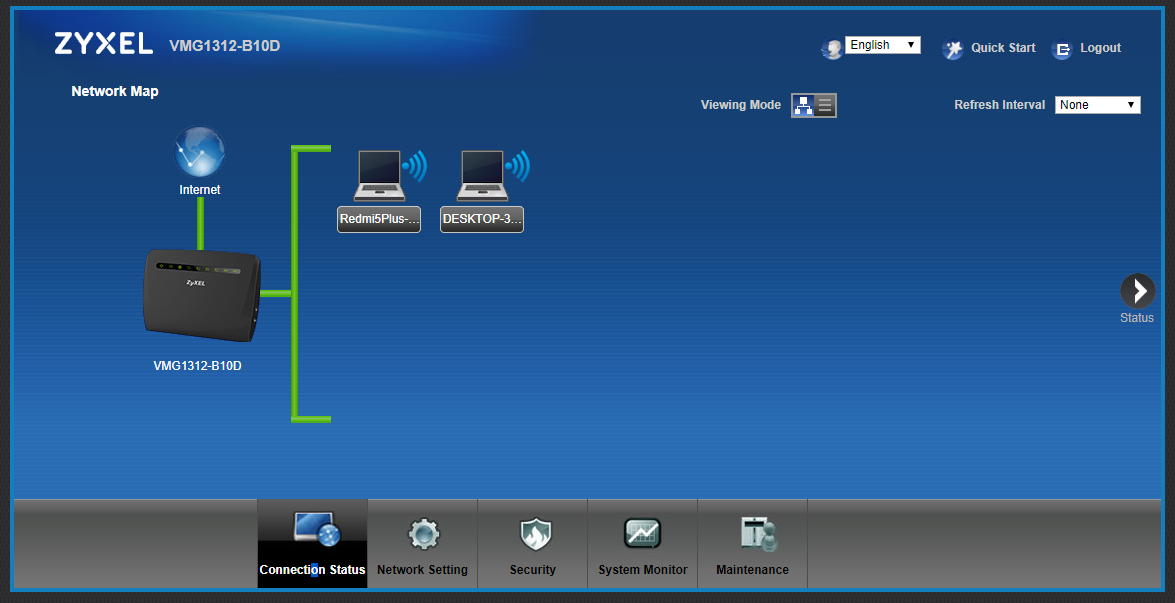Click the Network Setting gear icon
Image resolution: width=1175 pixels, height=603 pixels.
point(423,534)
